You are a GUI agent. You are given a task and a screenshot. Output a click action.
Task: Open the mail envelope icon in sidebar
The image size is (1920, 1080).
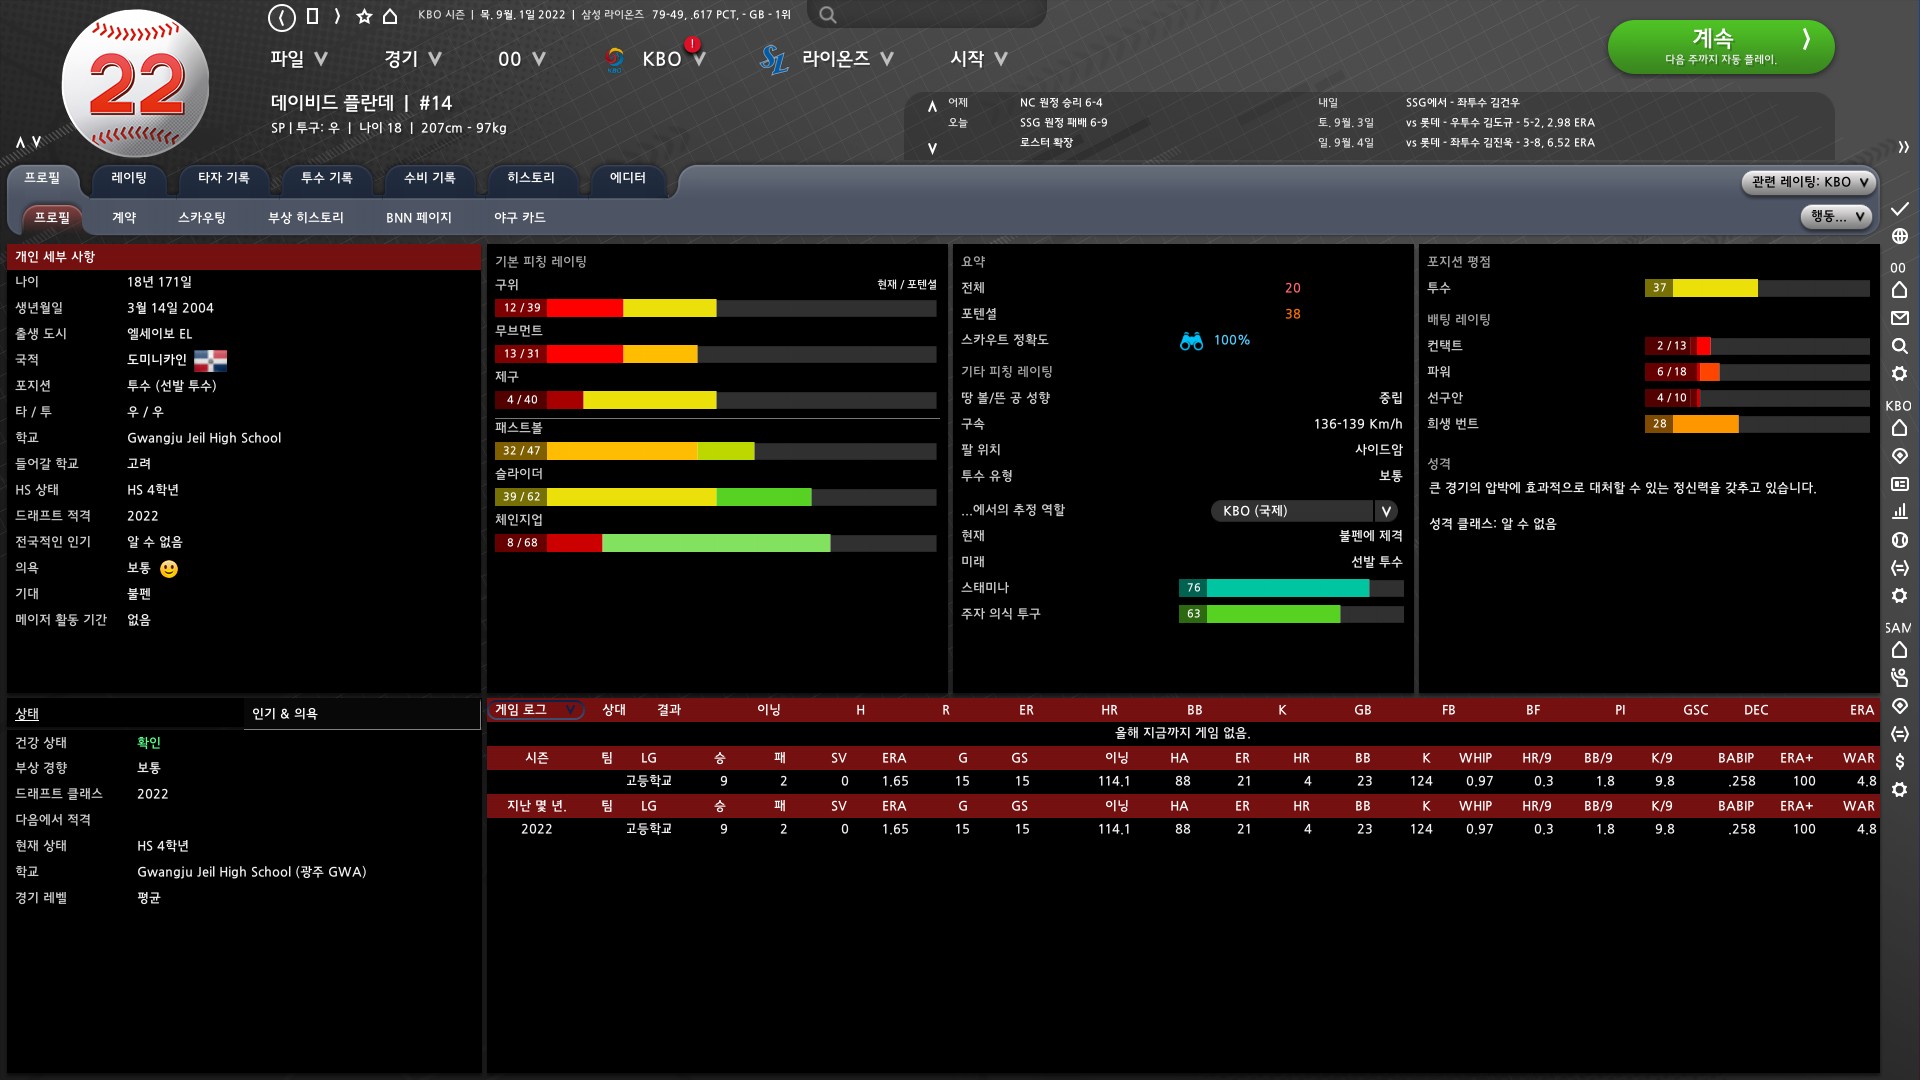tap(1900, 318)
